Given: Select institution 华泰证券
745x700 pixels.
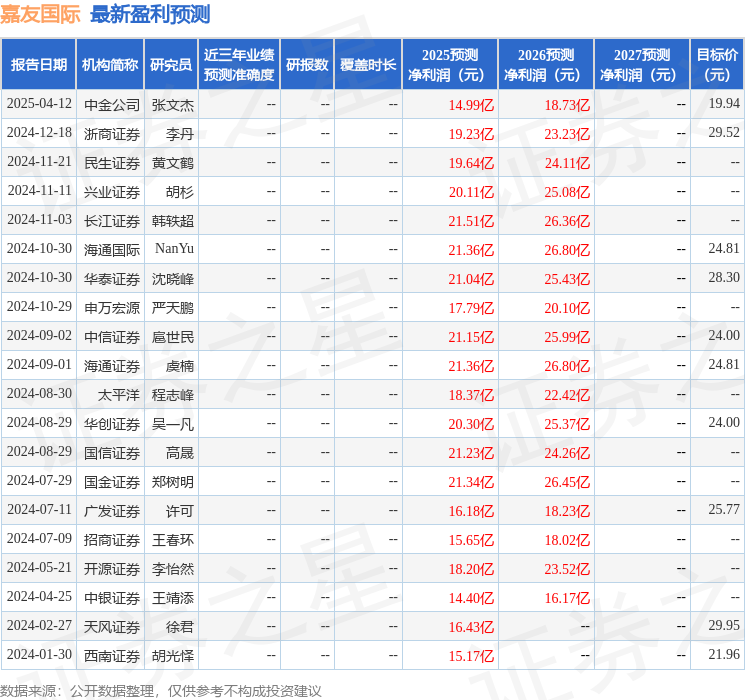Looking at the screenshot, I should point(112,279).
